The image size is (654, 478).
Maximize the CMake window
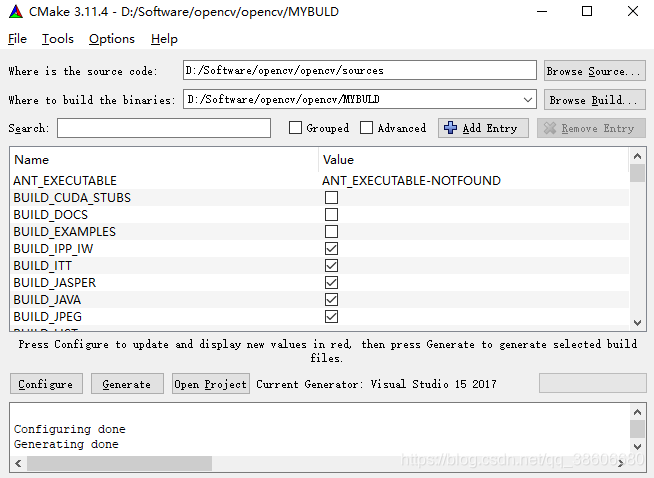[587, 12]
